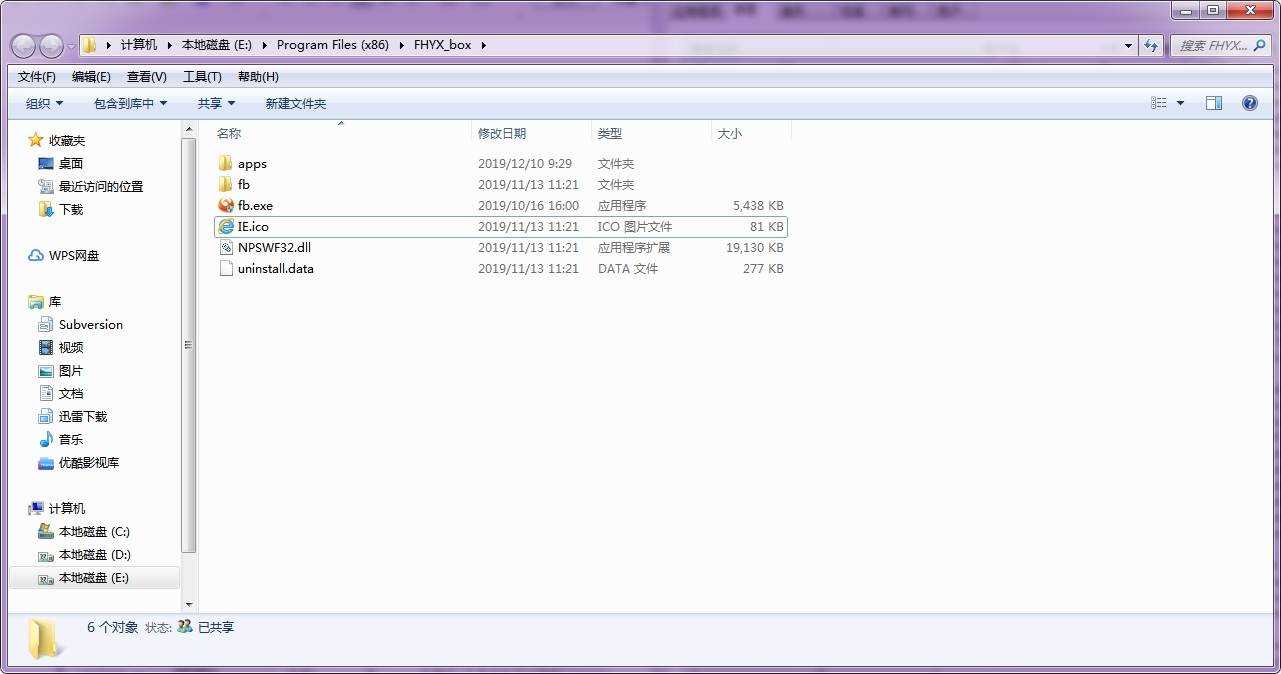The width and height of the screenshot is (1281, 674).
Task: Open the 工具(T) menu
Action: [202, 77]
